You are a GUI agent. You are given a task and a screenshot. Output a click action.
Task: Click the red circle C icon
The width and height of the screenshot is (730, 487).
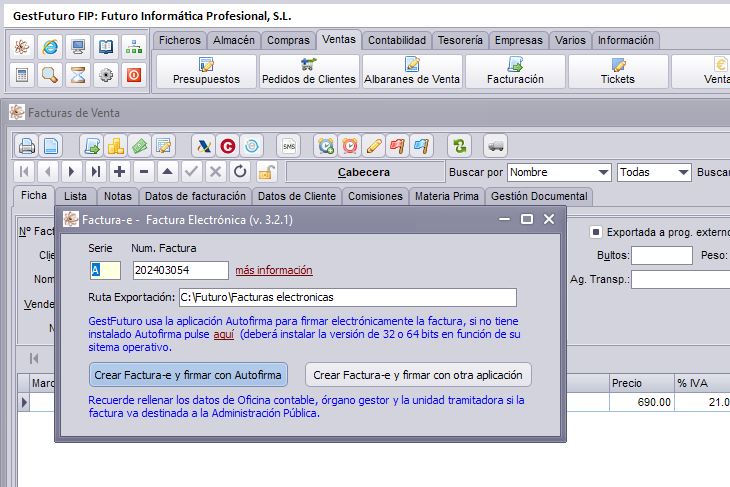[228, 146]
